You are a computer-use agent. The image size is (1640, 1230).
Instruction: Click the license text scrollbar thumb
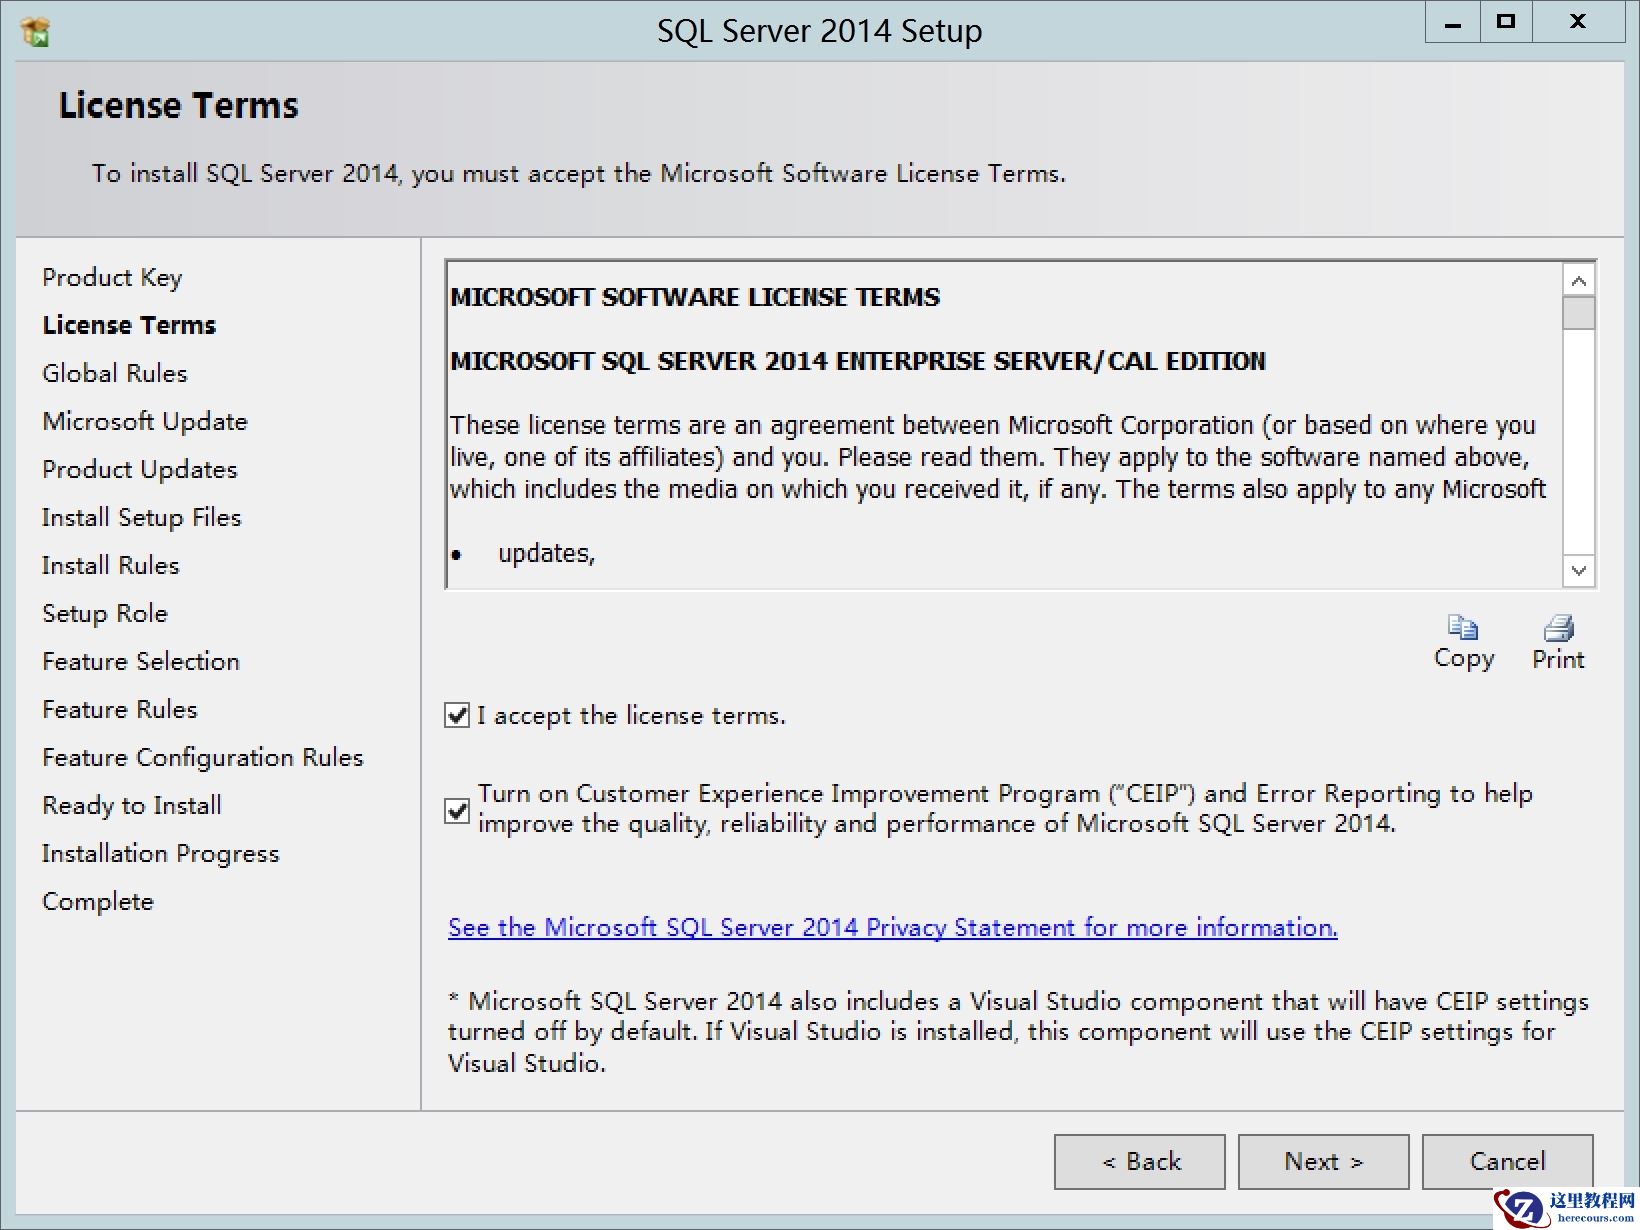point(1578,313)
